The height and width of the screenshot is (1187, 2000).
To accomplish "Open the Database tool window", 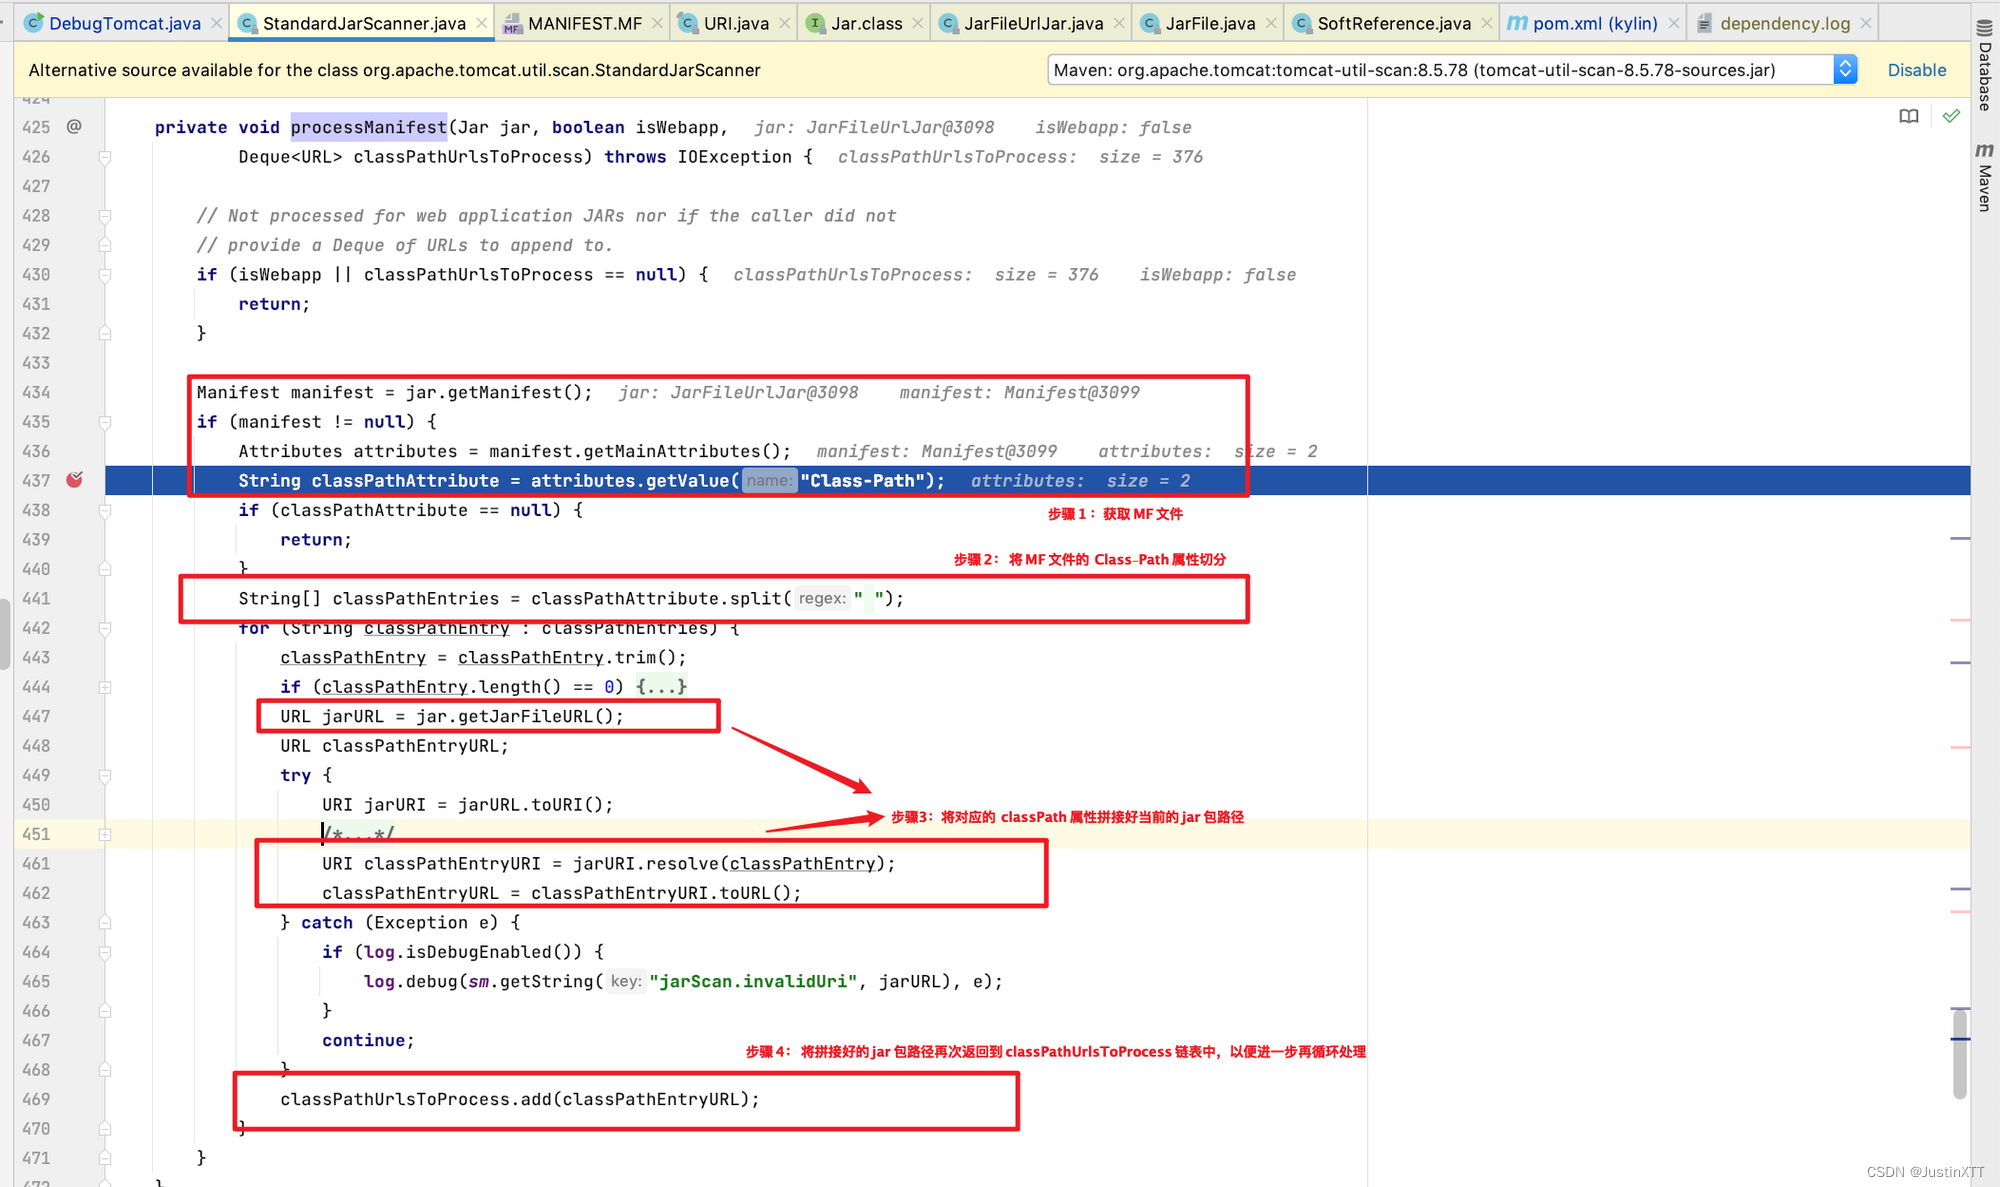I will click(x=1985, y=66).
